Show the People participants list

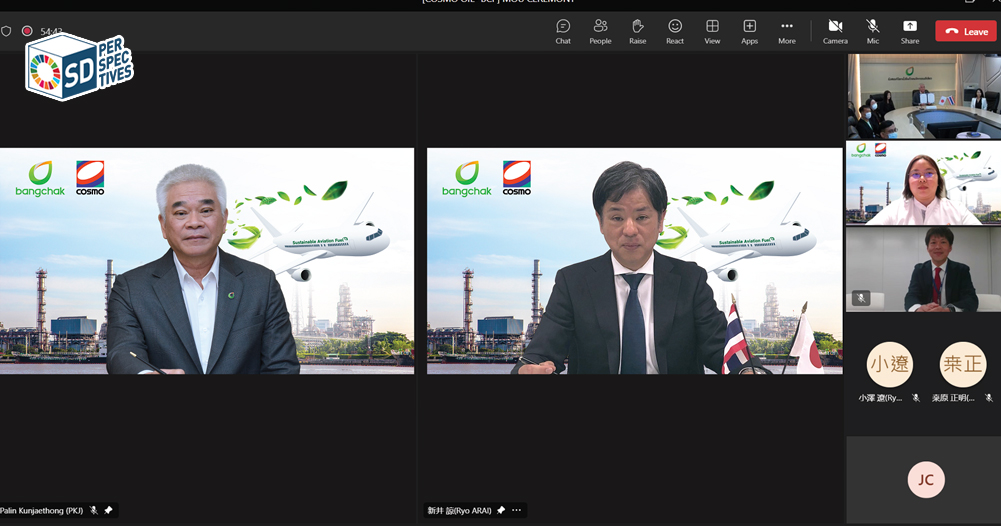[x=600, y=31]
